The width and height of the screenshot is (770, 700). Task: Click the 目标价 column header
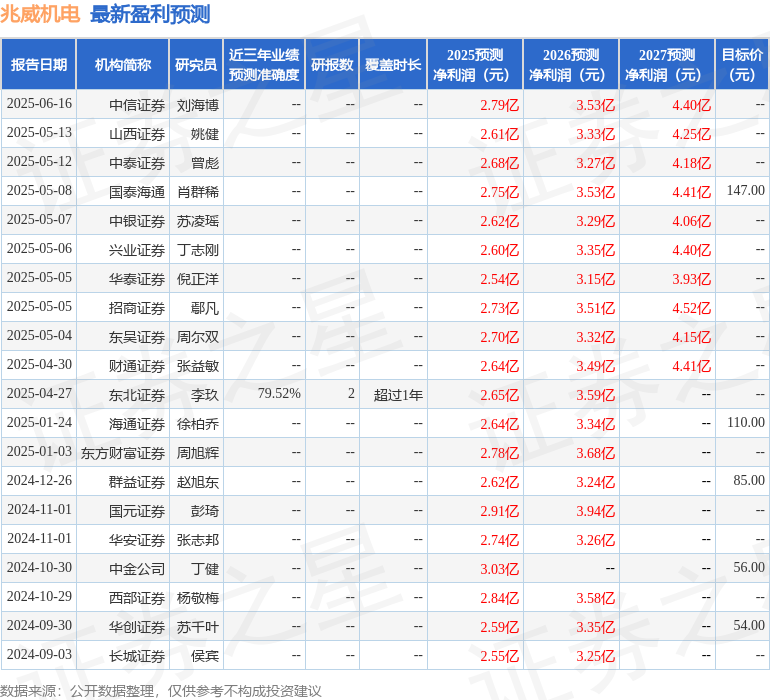tap(742, 64)
